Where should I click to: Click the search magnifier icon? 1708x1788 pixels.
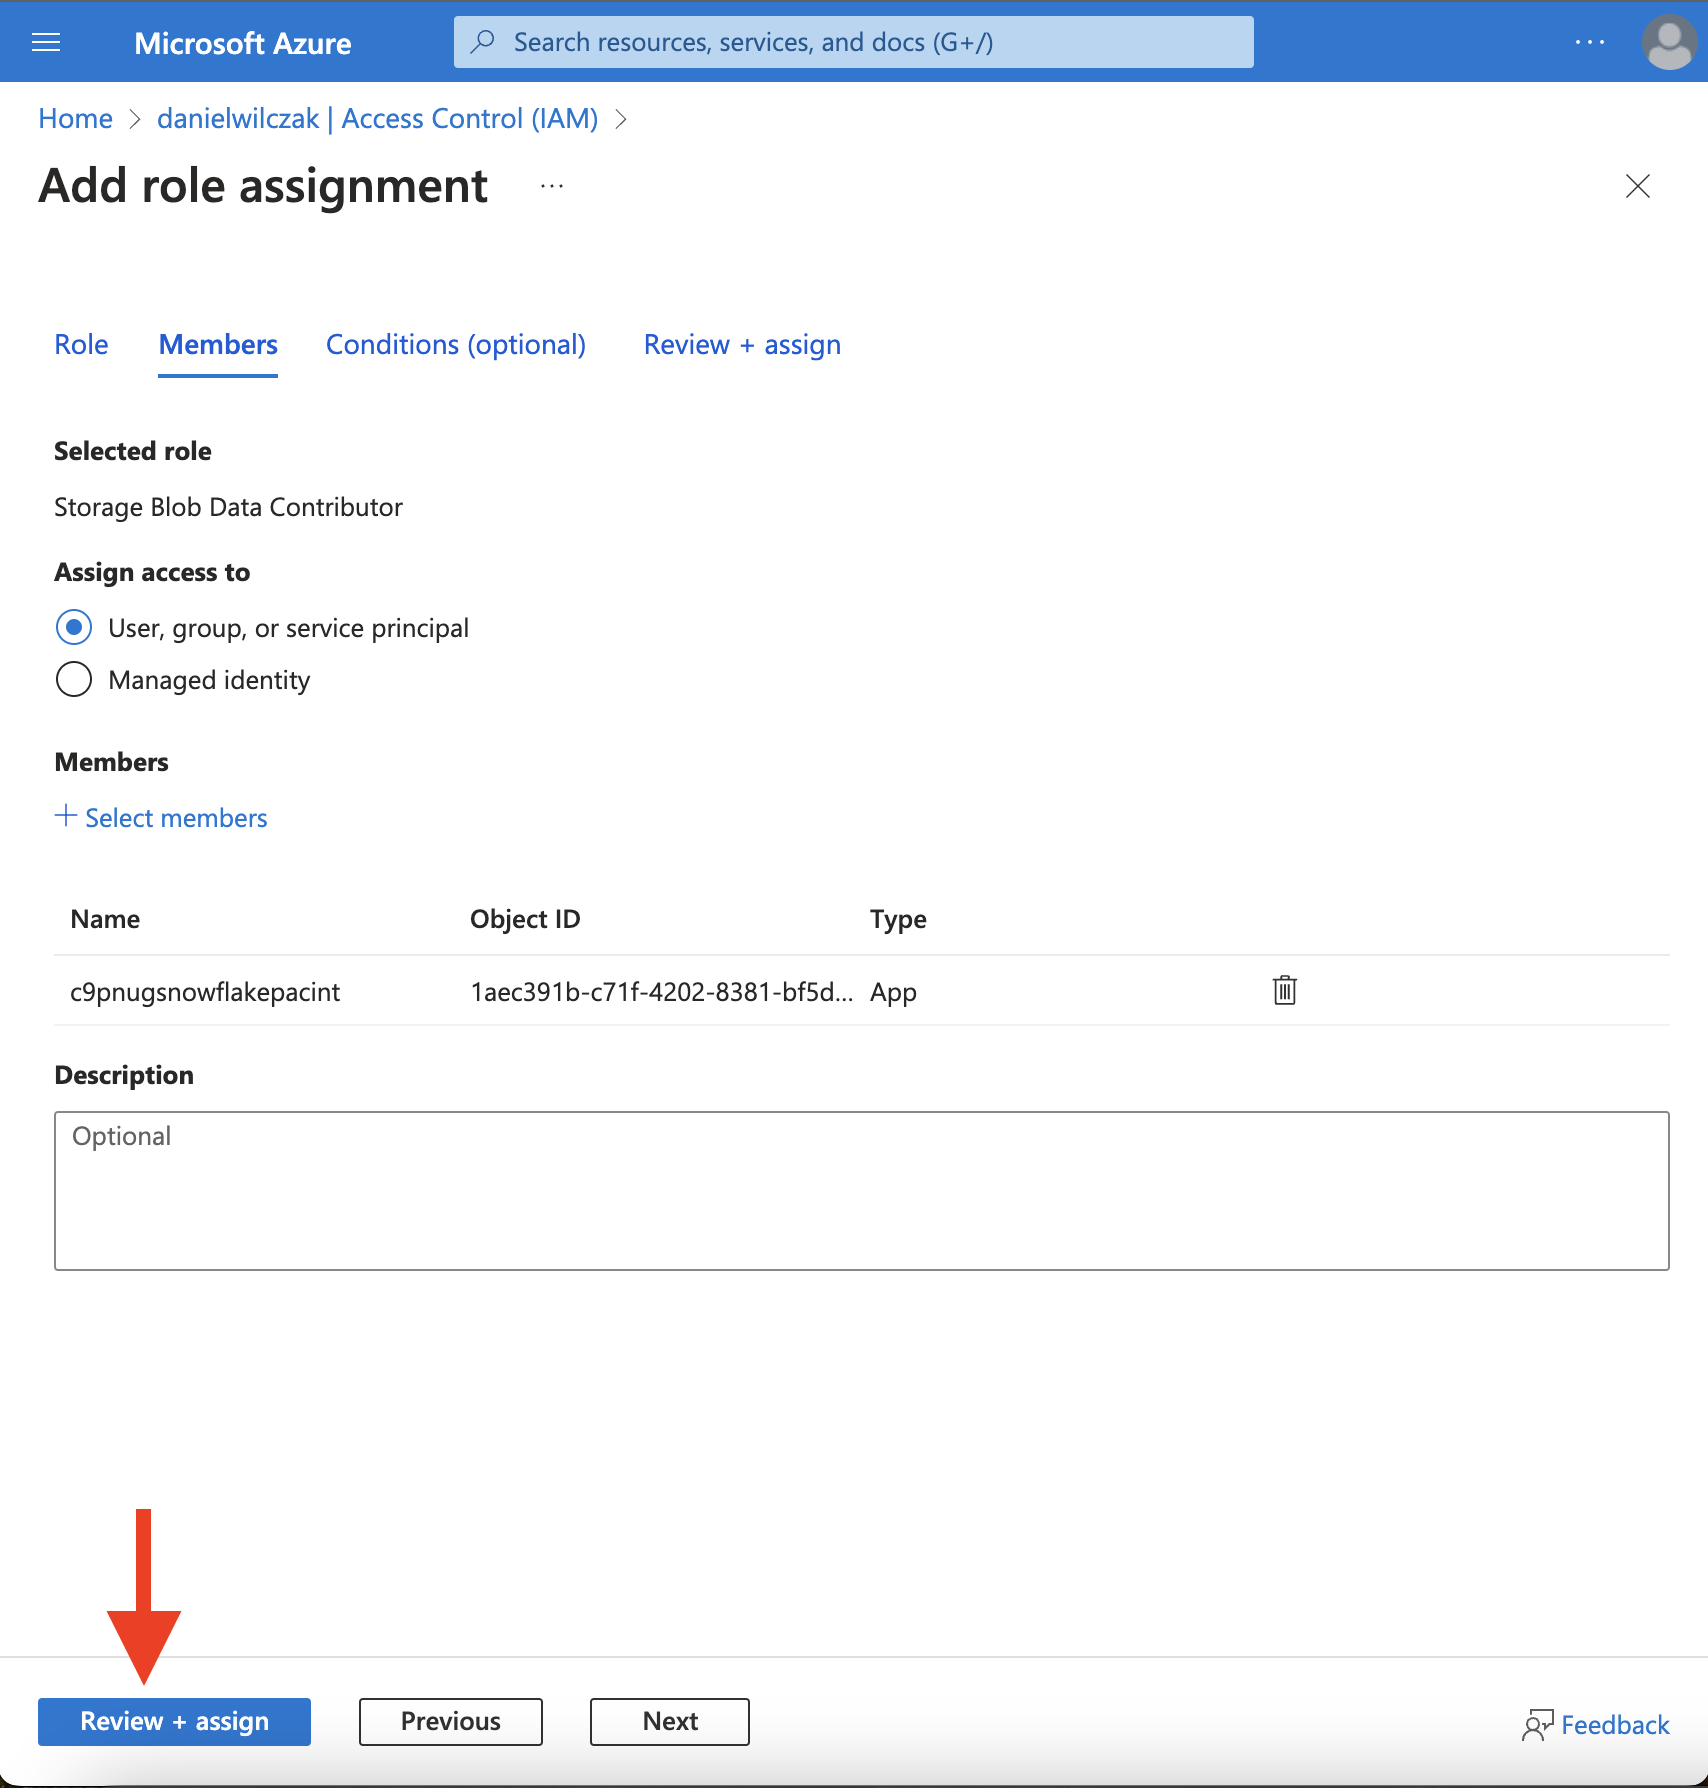click(483, 42)
